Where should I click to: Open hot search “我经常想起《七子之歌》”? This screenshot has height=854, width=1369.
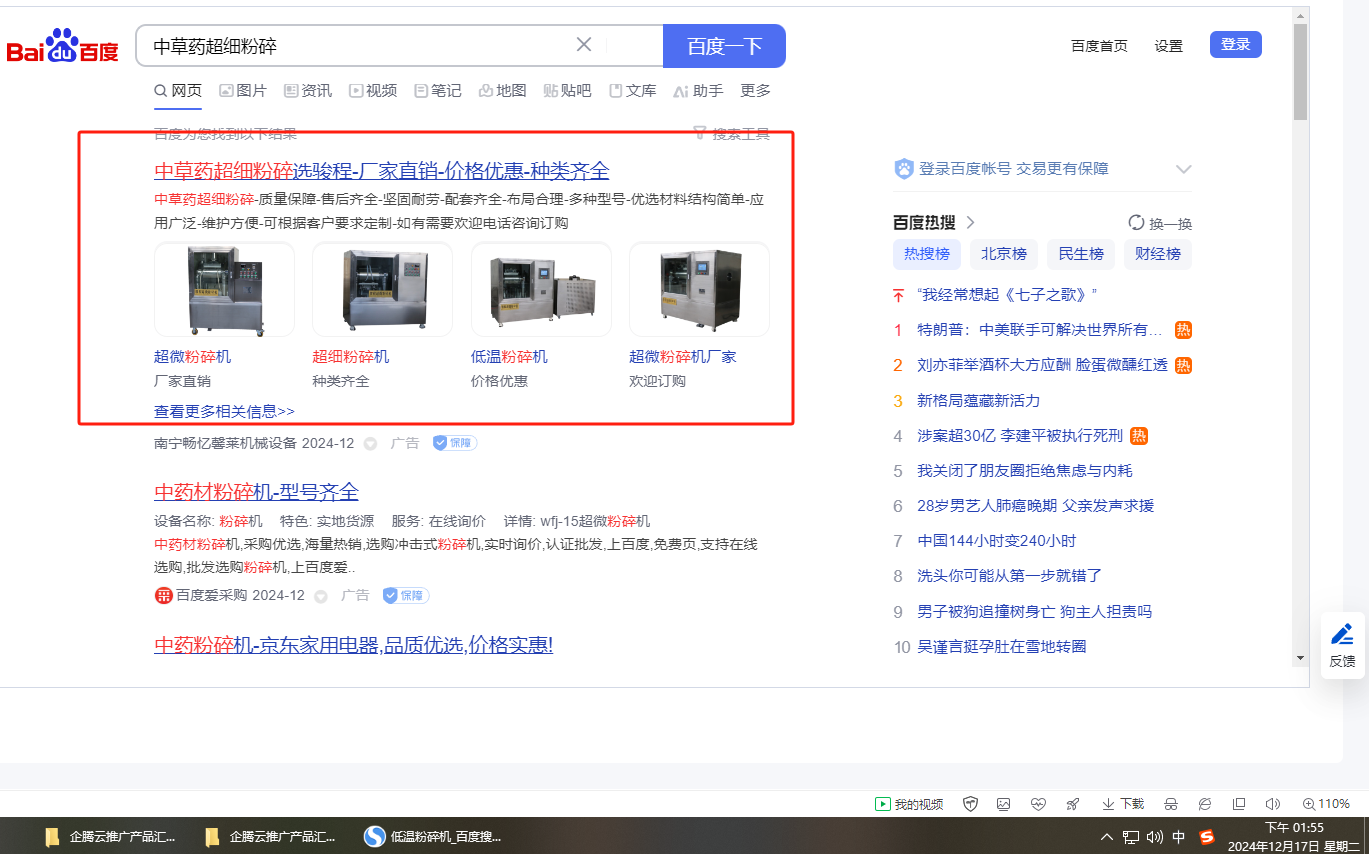[1008, 295]
